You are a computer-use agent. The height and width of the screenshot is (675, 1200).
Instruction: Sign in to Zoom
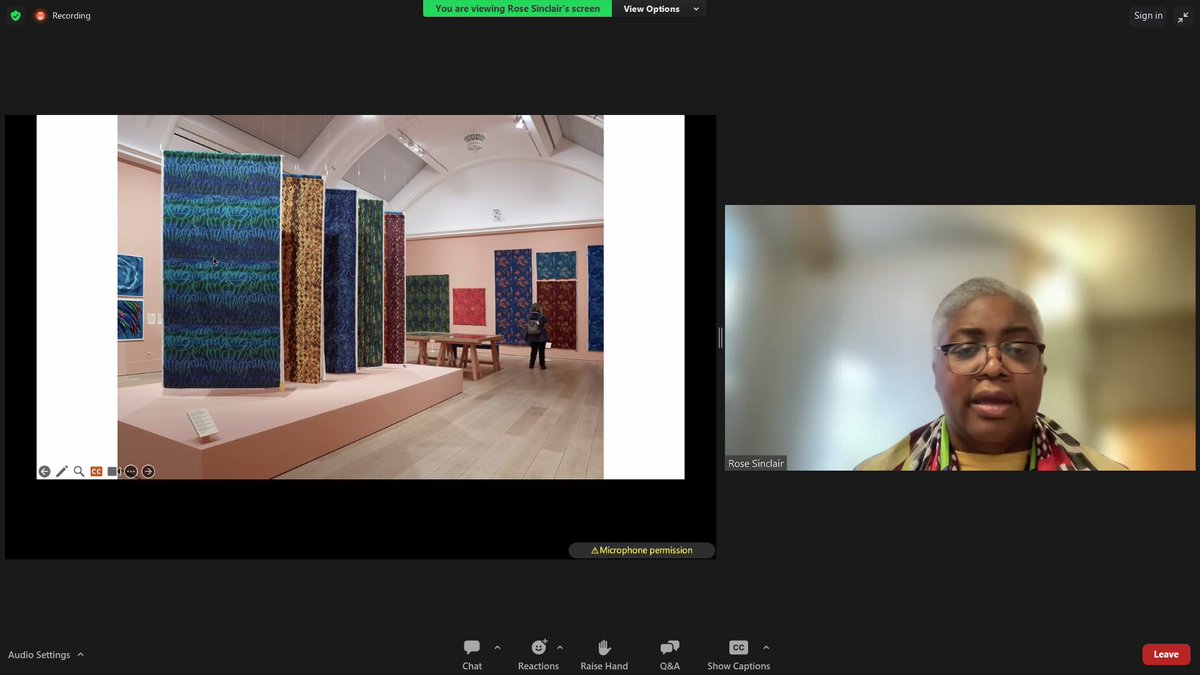[1147, 16]
